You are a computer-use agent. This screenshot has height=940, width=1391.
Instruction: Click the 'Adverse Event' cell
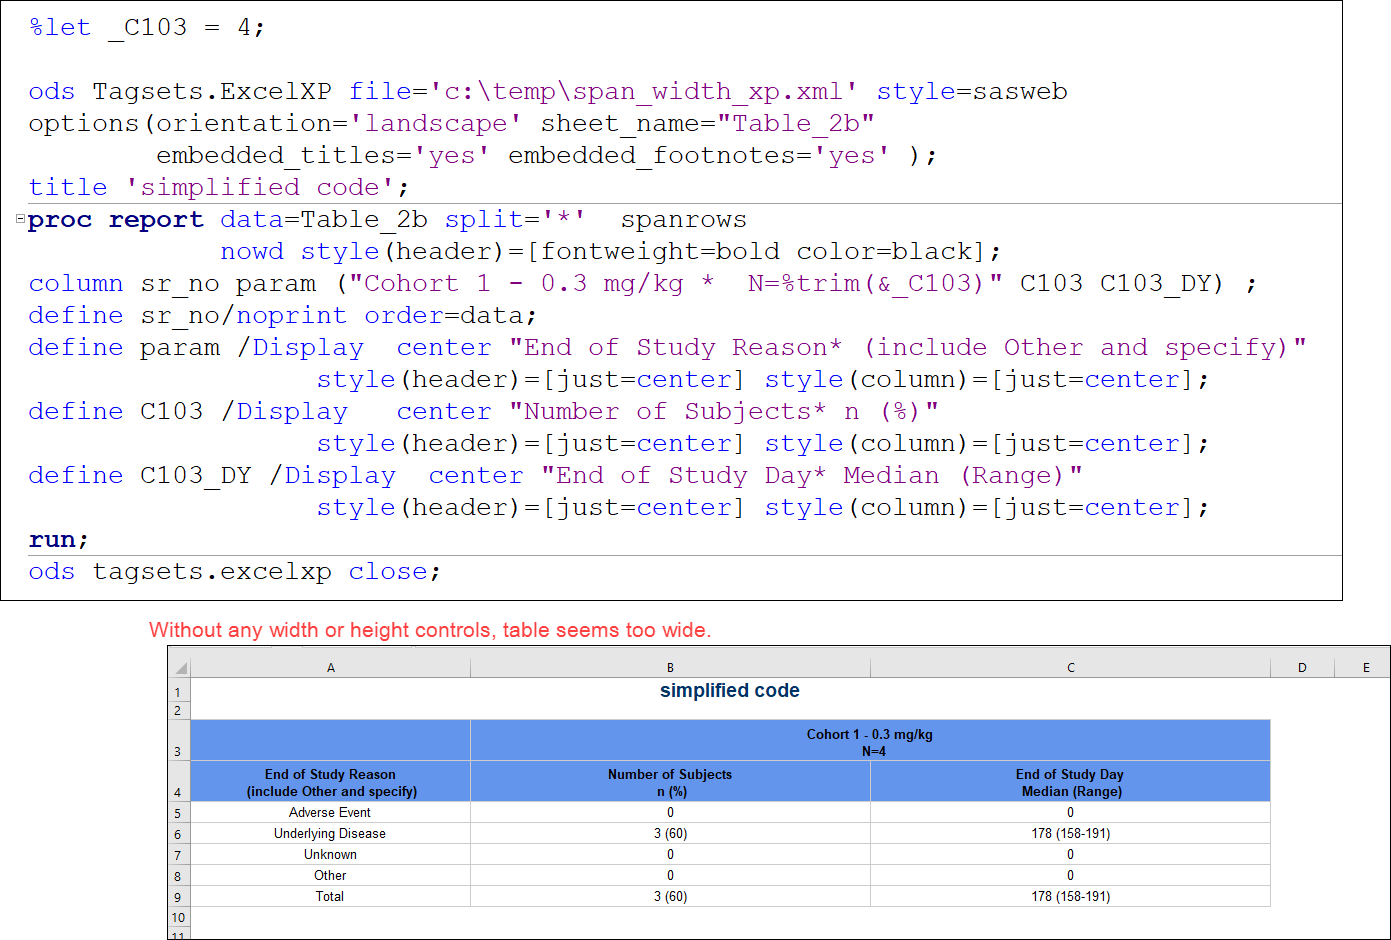tap(330, 812)
